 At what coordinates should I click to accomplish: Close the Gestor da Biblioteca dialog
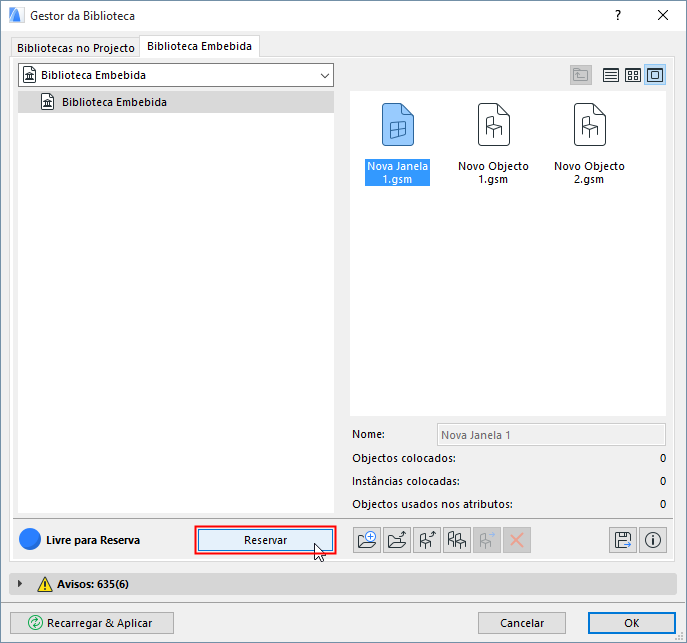tap(663, 15)
